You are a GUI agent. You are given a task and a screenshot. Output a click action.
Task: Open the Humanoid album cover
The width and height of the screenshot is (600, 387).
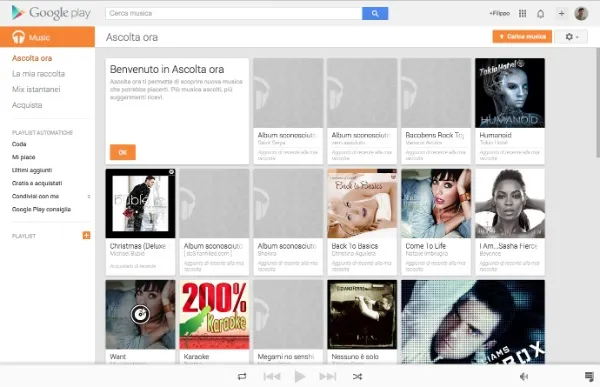(x=510, y=93)
